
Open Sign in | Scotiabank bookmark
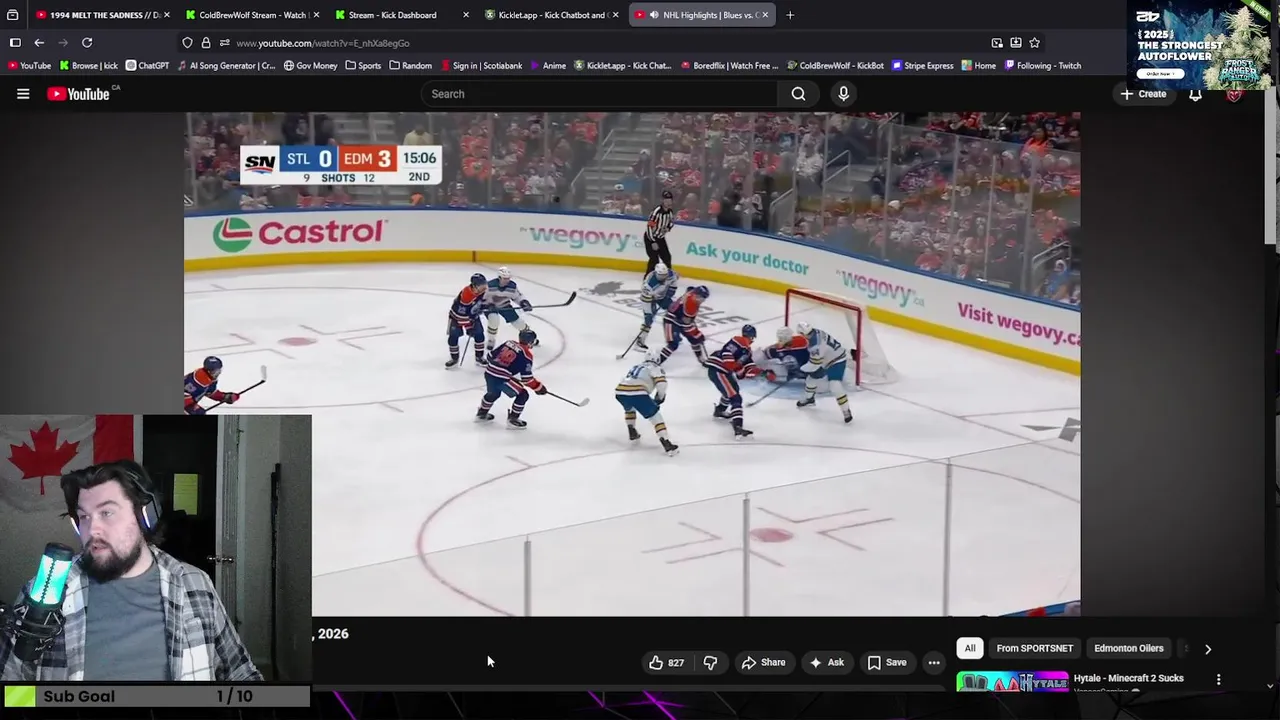coord(481,66)
